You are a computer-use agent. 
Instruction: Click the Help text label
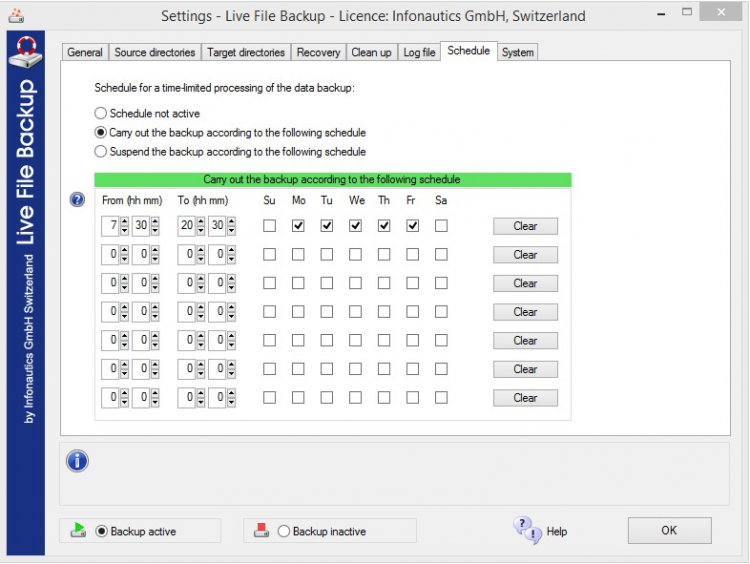pos(557,531)
